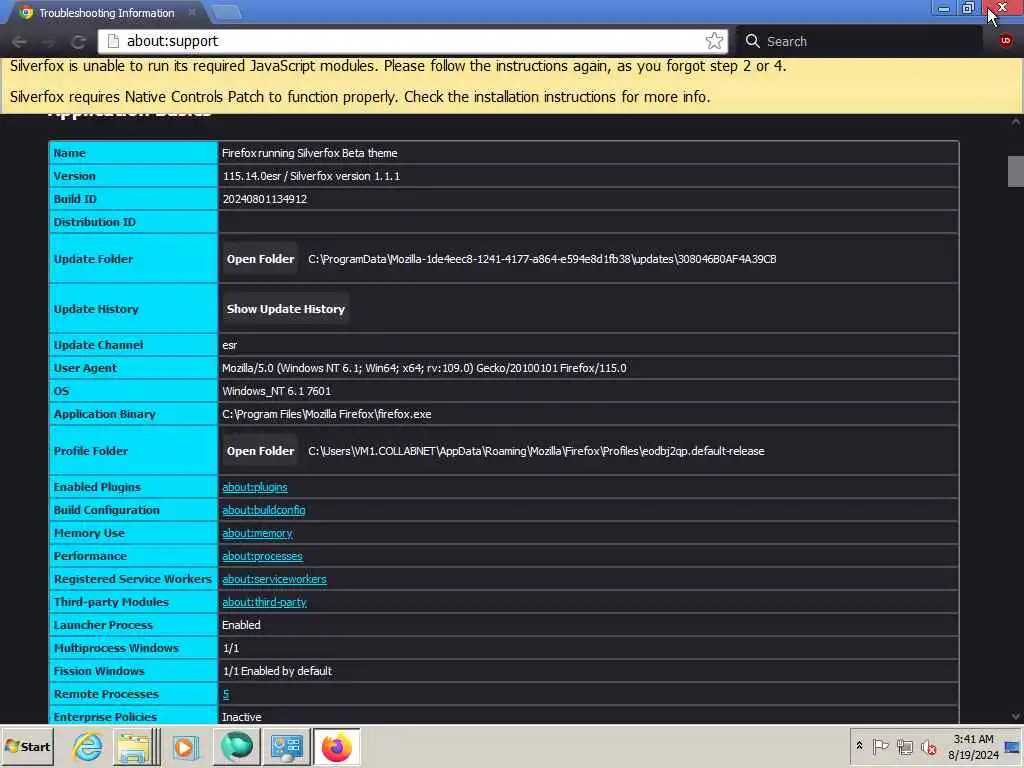Select the Build ID value 20240801134912
The image size is (1024, 768).
(x=264, y=199)
